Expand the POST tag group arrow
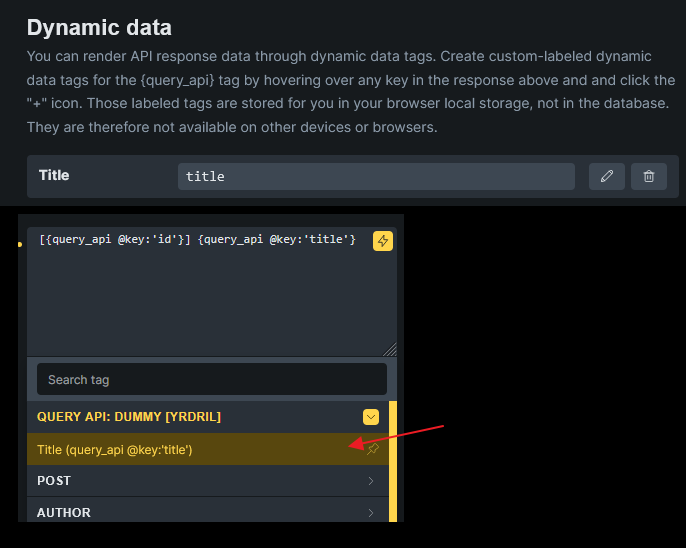This screenshot has width=686, height=548. click(371, 481)
